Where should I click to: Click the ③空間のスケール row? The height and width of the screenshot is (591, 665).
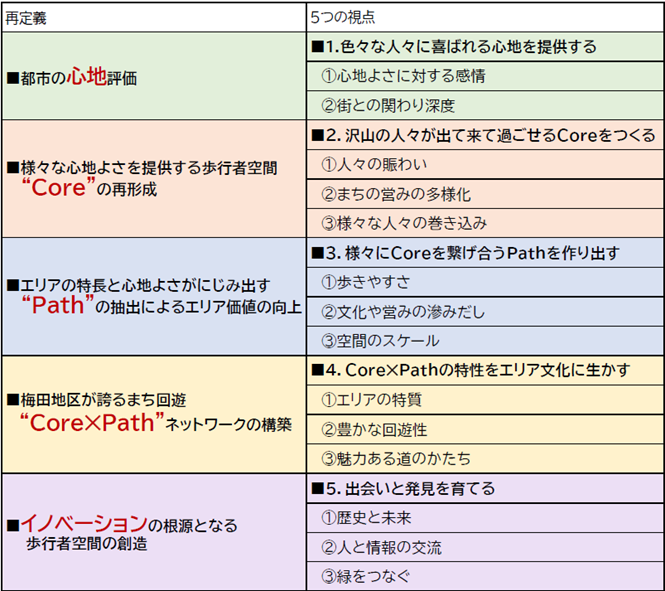coord(484,341)
